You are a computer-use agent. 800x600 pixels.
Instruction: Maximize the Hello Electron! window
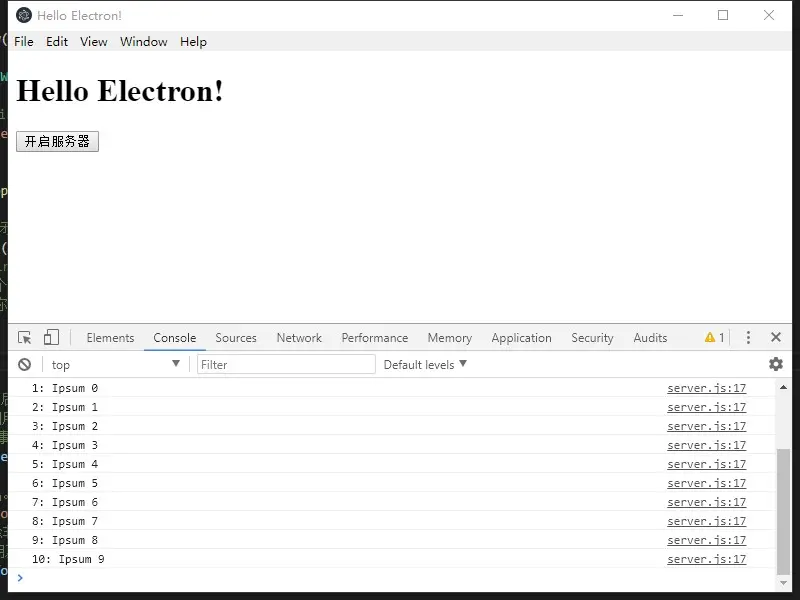pos(723,15)
